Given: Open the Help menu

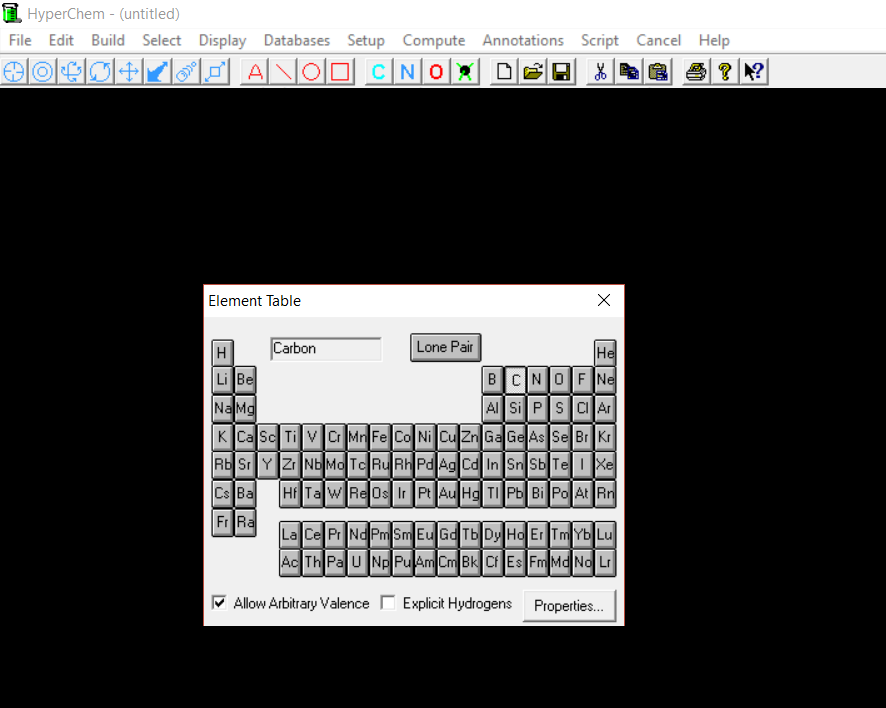Looking at the screenshot, I should click(714, 41).
